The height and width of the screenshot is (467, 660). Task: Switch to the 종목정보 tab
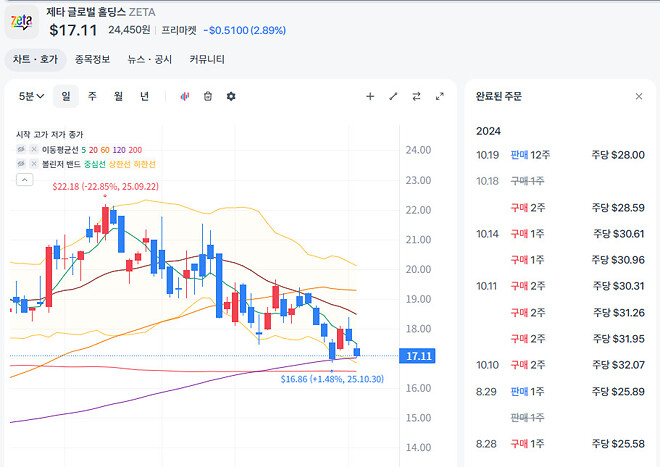click(92, 59)
